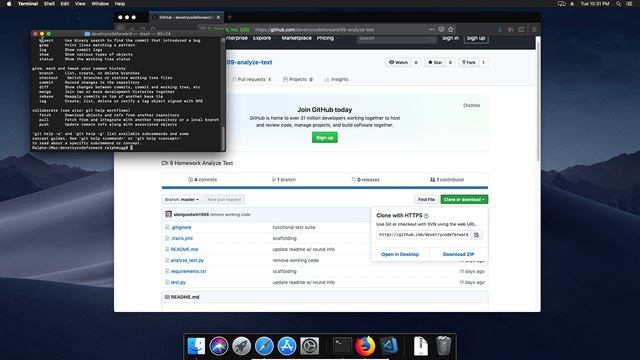Bookmark page with Firefox star icon
Image resolution: width=640 pixels, height=360 pixels.
click(x=451, y=29)
